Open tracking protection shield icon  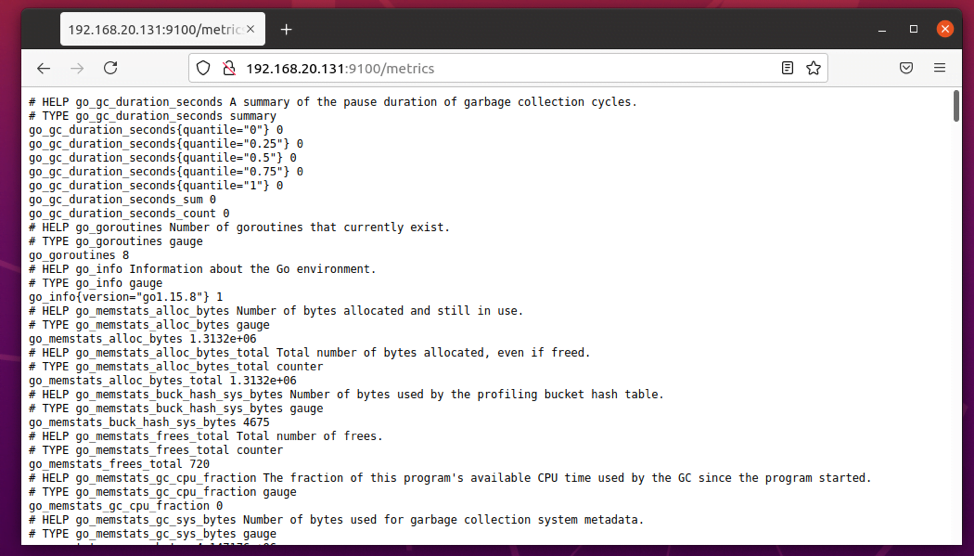coord(203,68)
